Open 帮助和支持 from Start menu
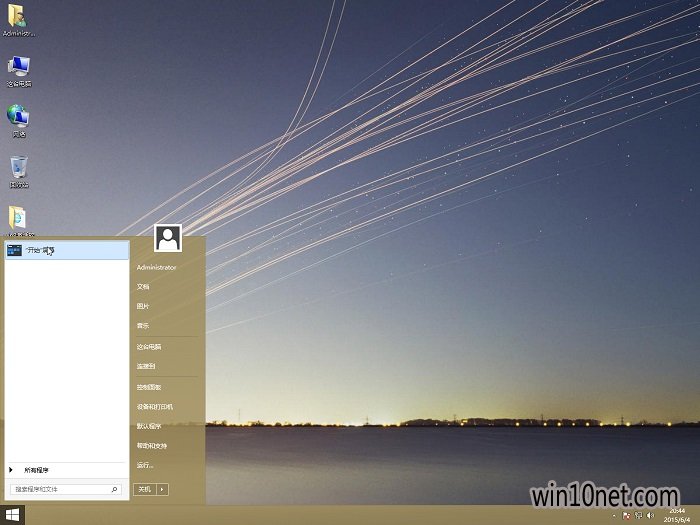The height and width of the screenshot is (525, 700). pyautogui.click(x=152, y=445)
